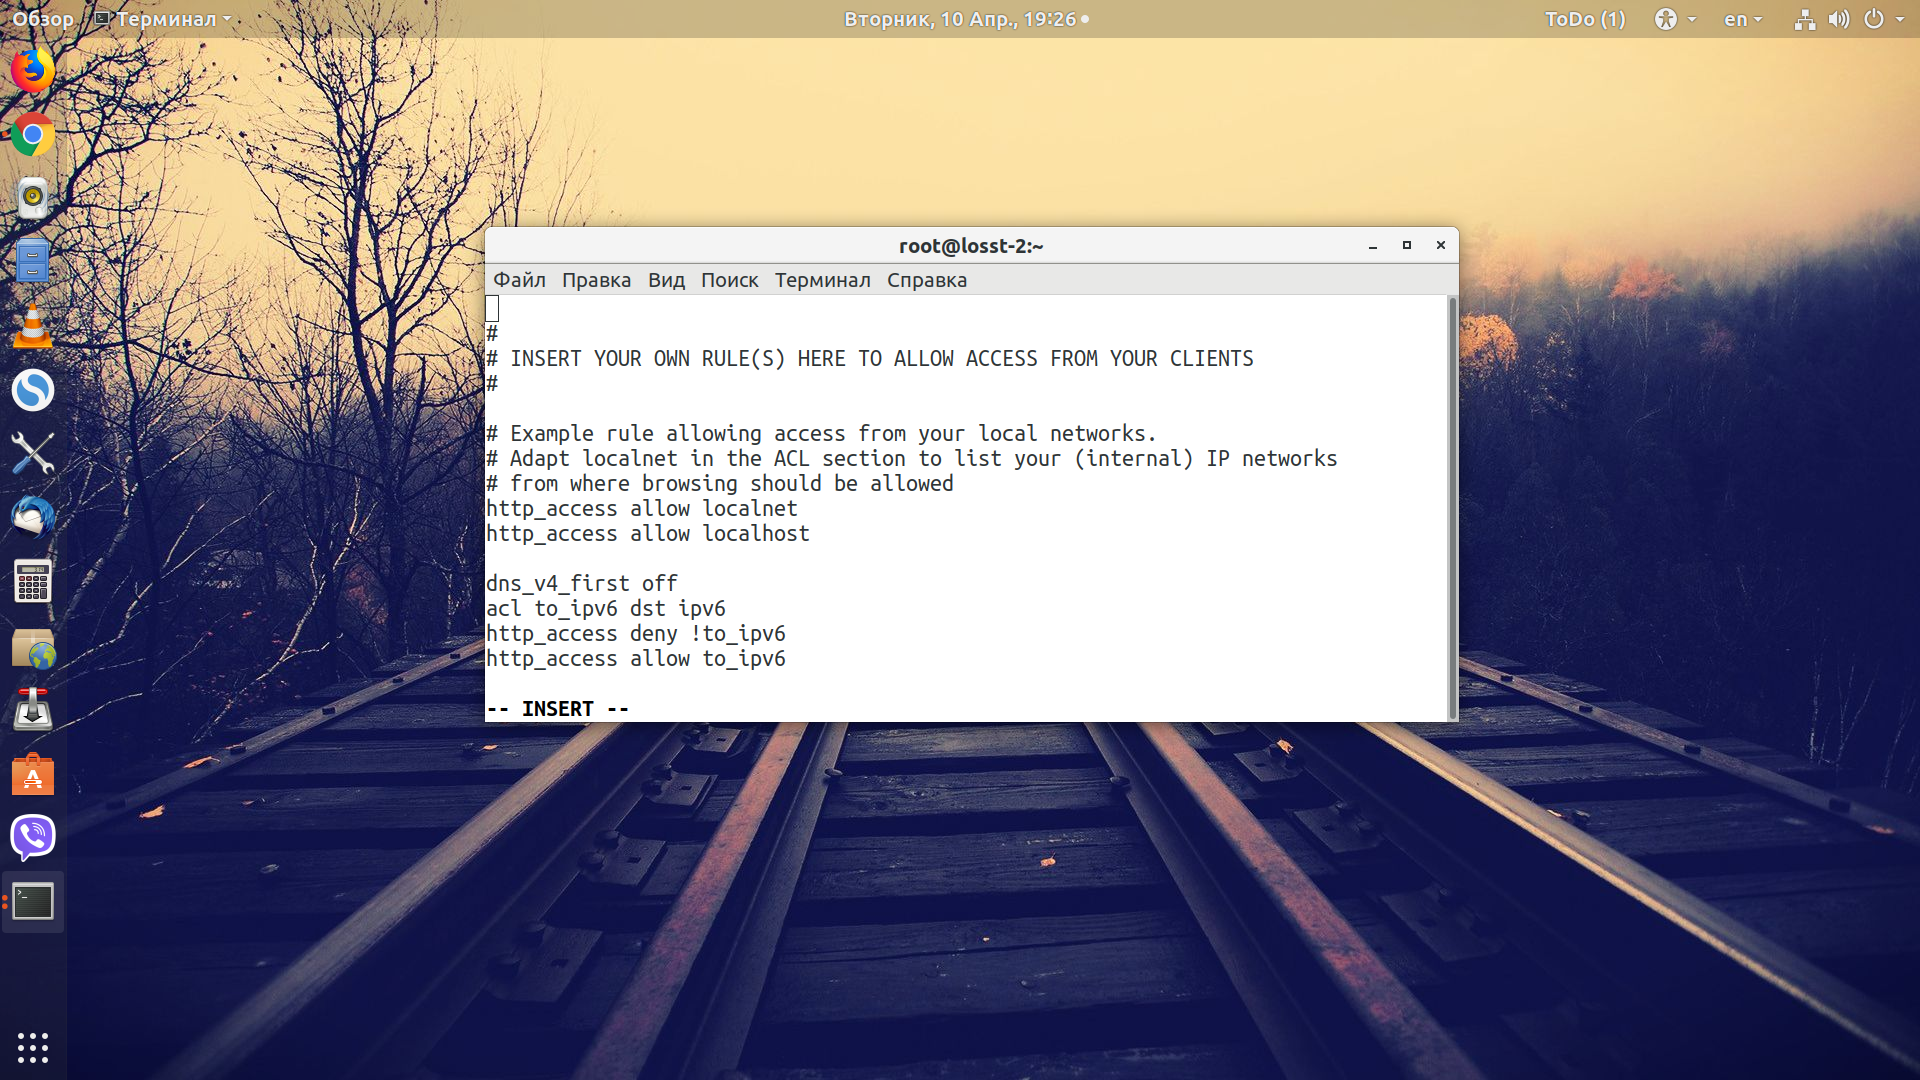Image resolution: width=1920 pixels, height=1080 pixels.
Task: Click the volume icon in top bar
Action: [1839, 19]
